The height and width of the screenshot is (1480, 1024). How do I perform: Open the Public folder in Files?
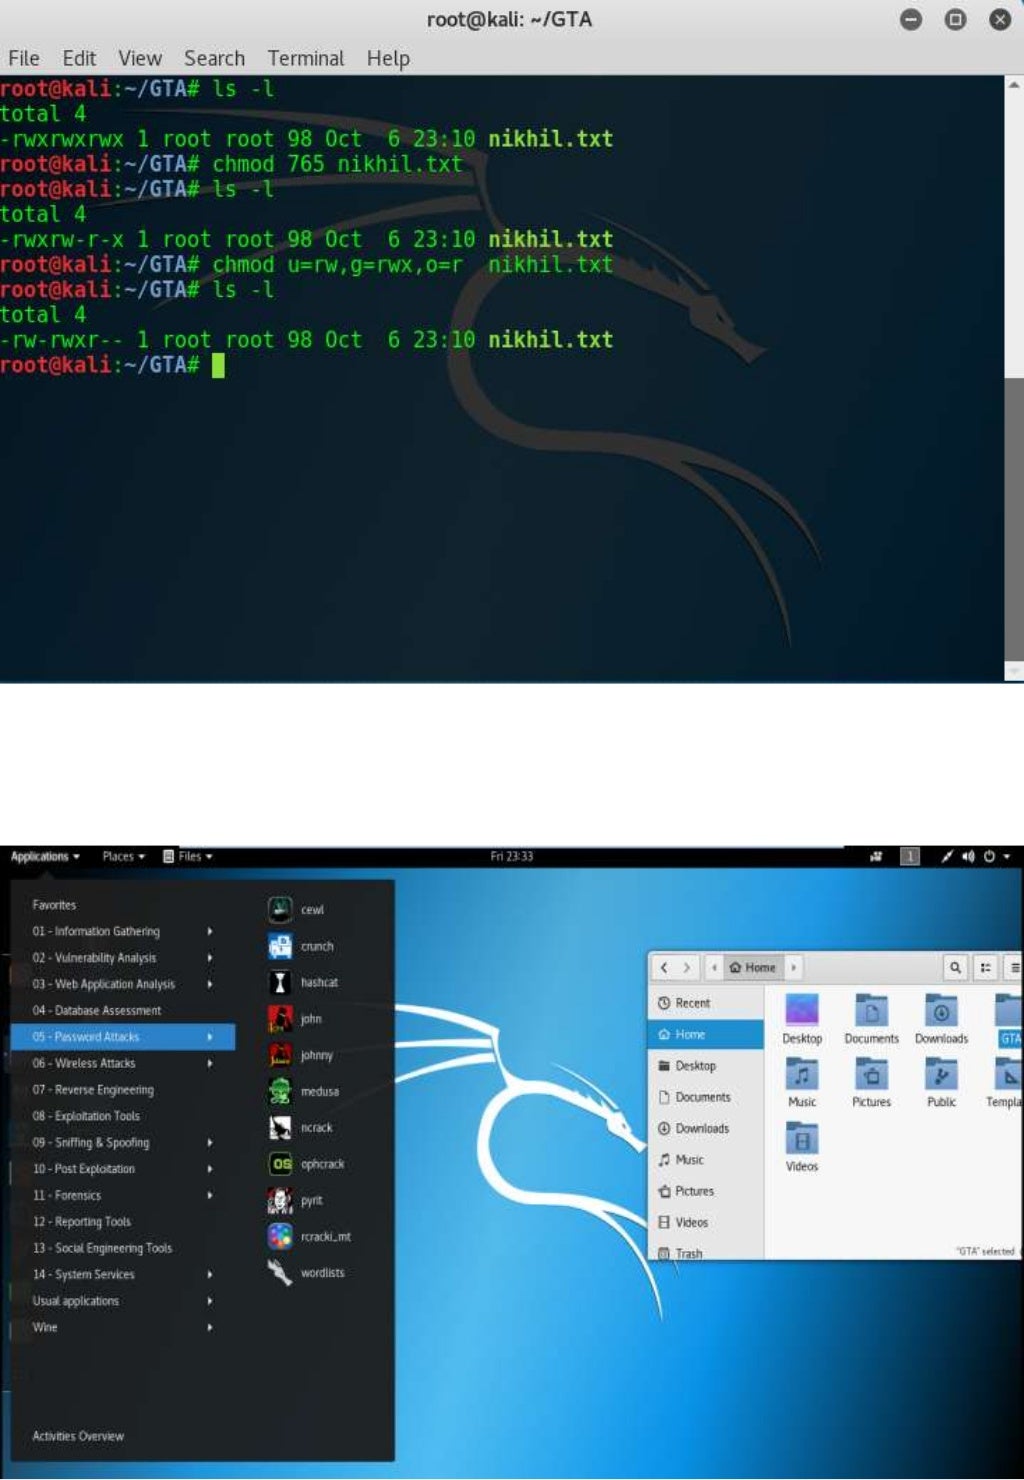pos(941,1083)
